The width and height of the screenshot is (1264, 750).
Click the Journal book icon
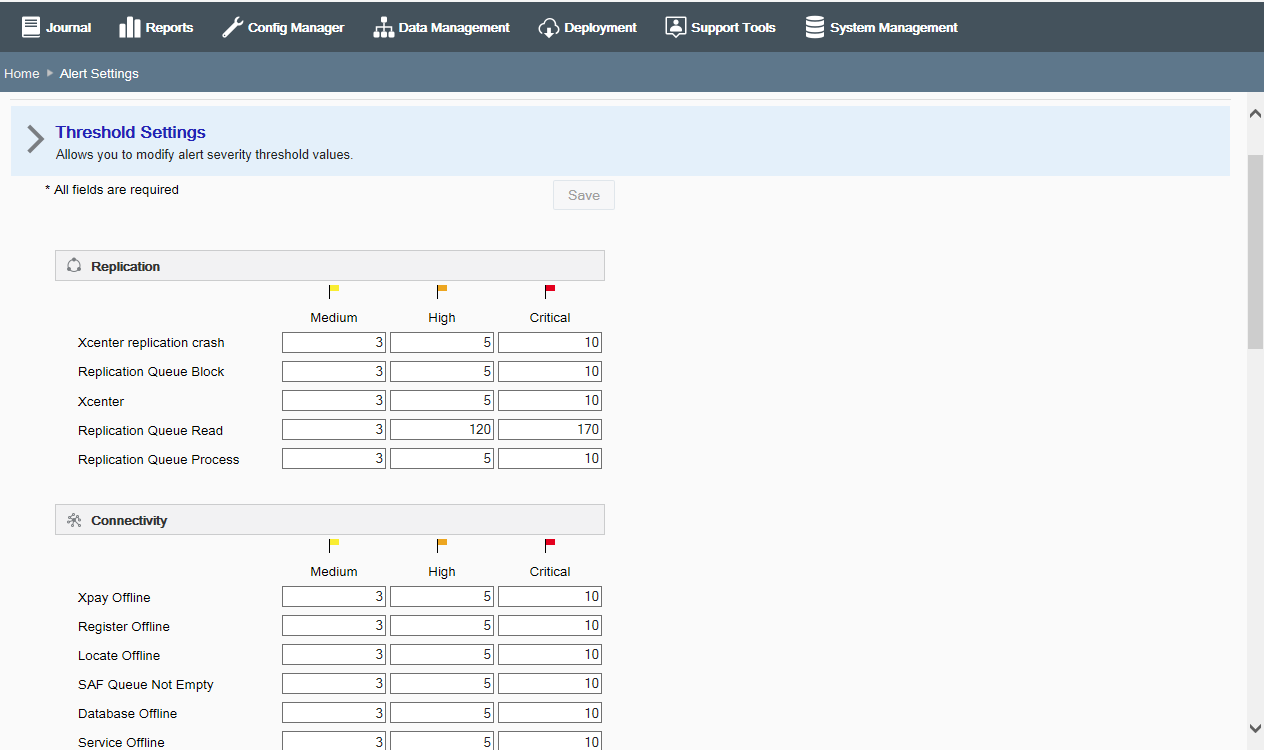[x=31, y=27]
